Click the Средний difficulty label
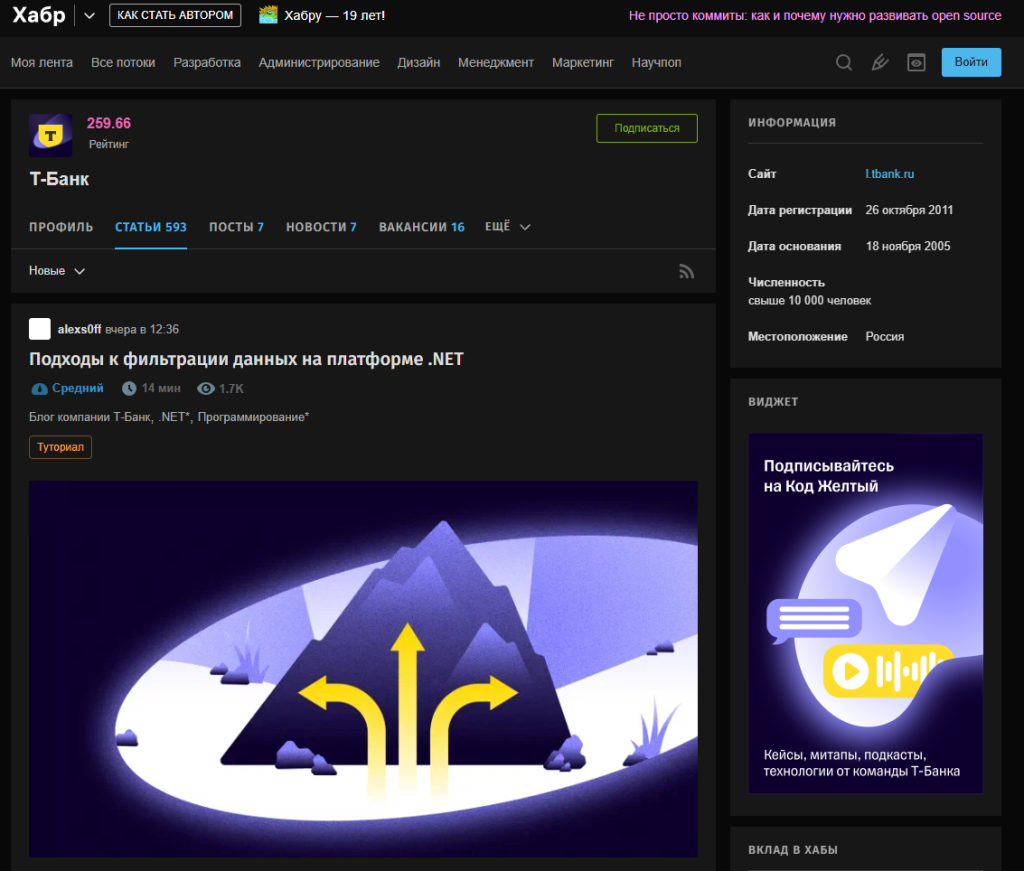This screenshot has height=871, width=1024. click(x=78, y=388)
